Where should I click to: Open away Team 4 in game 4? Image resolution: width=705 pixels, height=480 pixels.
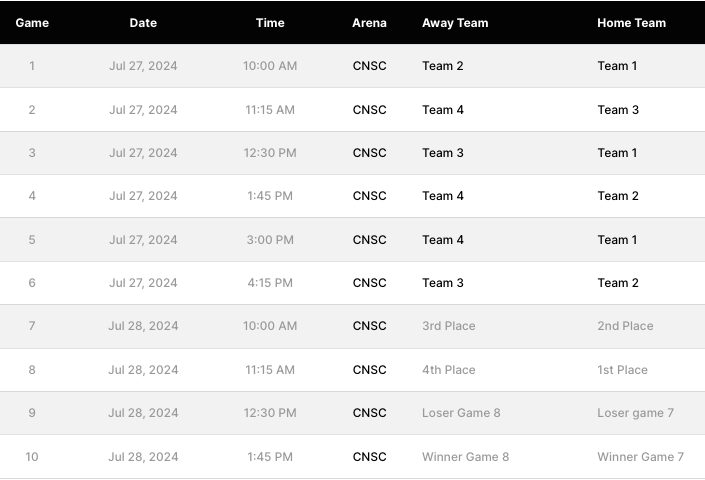point(443,196)
